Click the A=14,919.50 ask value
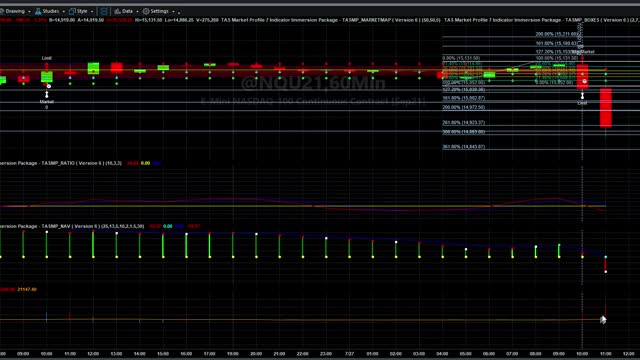 pyautogui.click(x=90, y=20)
